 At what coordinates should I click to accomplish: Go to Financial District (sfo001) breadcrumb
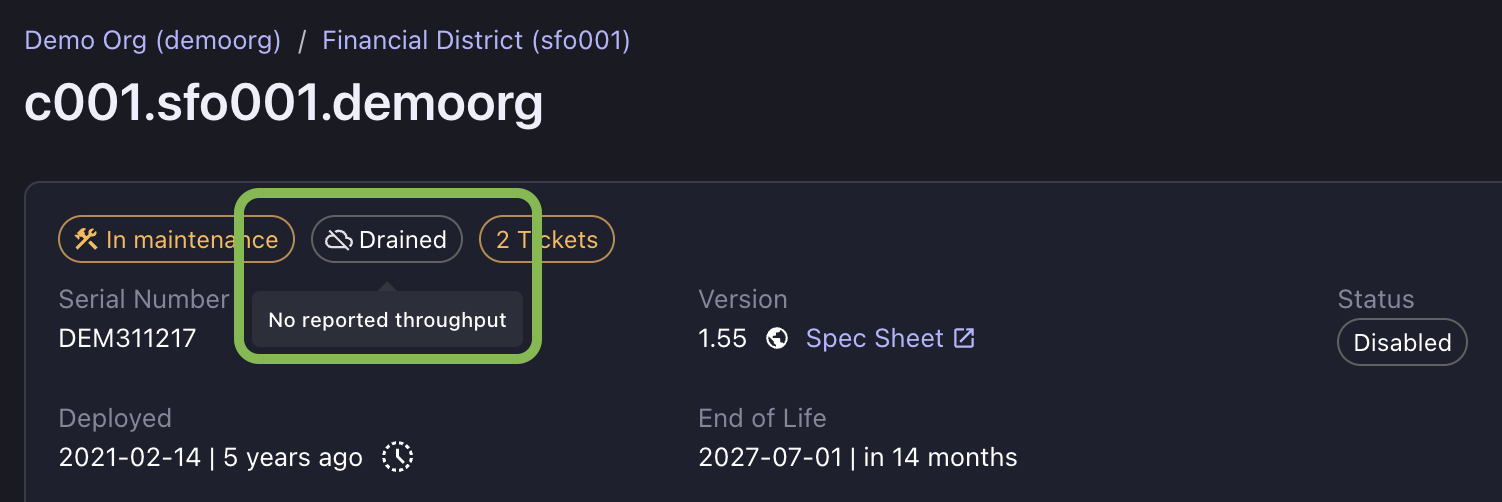tap(476, 41)
